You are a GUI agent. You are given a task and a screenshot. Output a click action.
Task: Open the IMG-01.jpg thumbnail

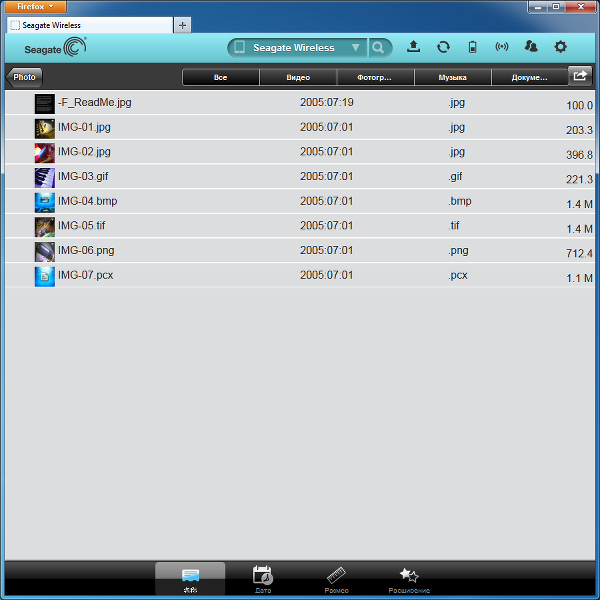pos(45,129)
